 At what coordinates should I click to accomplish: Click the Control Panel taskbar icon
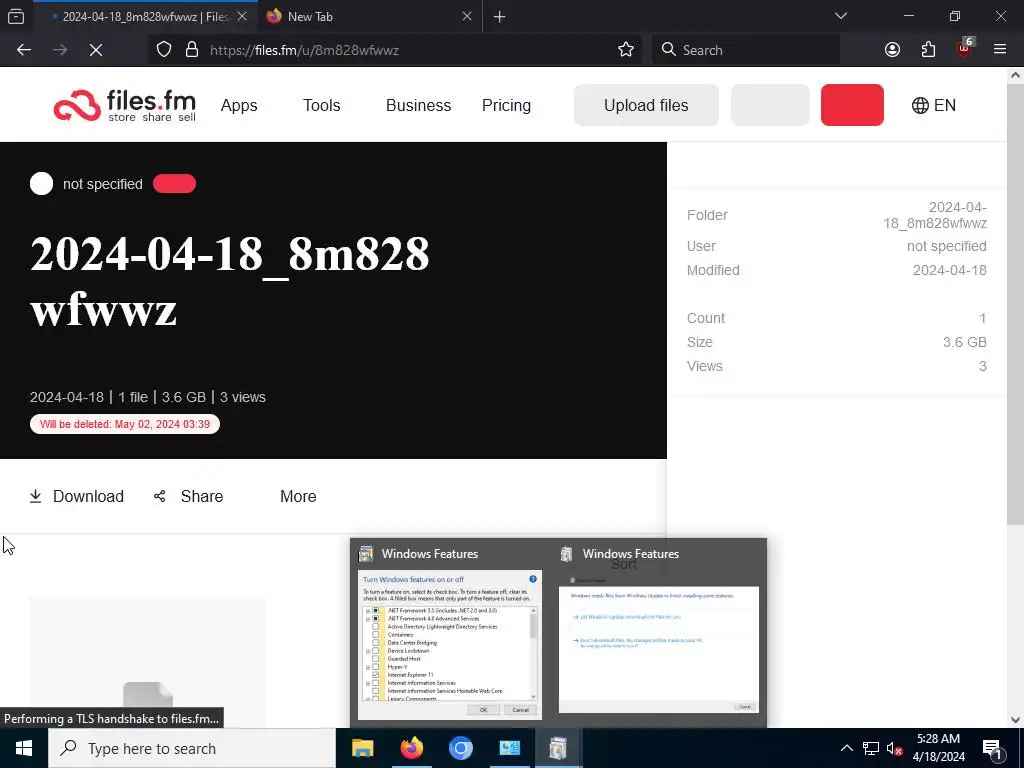click(x=509, y=748)
